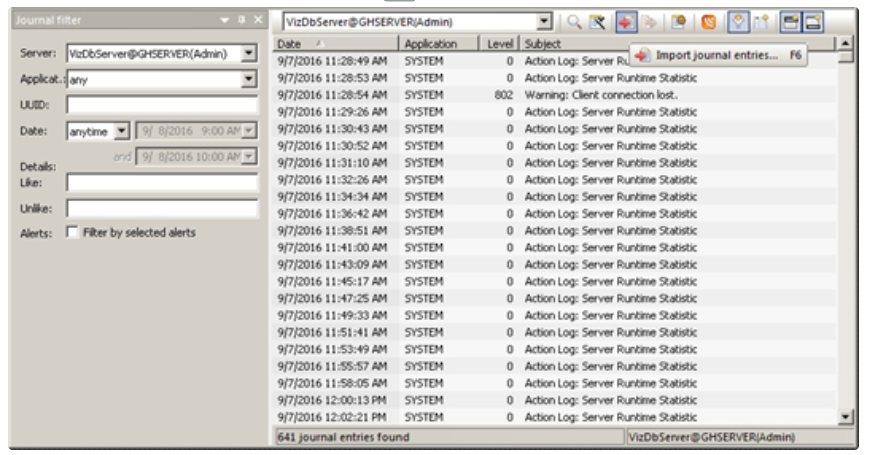The height and width of the screenshot is (455, 883).
Task: Select the entry dated 9/7/2016 11:53:49 AM
Action: tap(555, 349)
